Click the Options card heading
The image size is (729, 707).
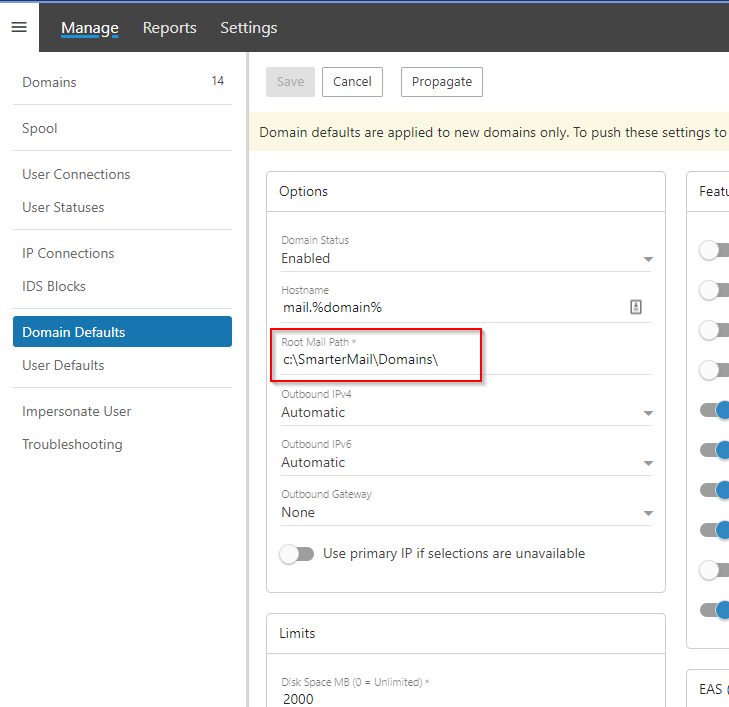click(303, 192)
